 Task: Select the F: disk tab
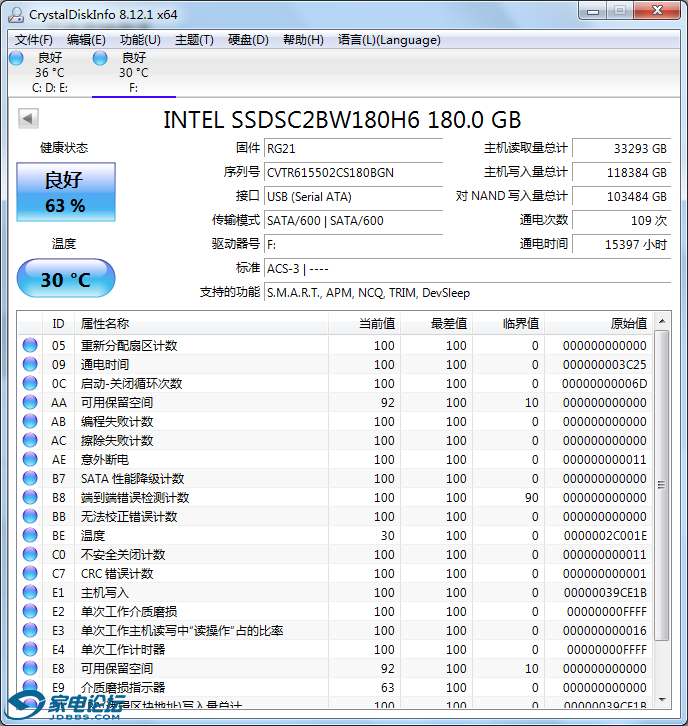134,73
